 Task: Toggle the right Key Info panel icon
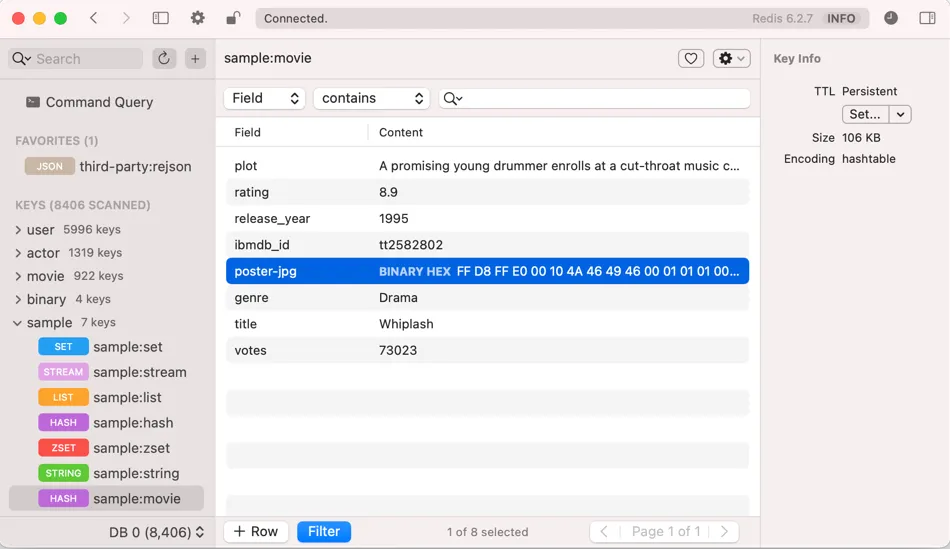pos(927,18)
